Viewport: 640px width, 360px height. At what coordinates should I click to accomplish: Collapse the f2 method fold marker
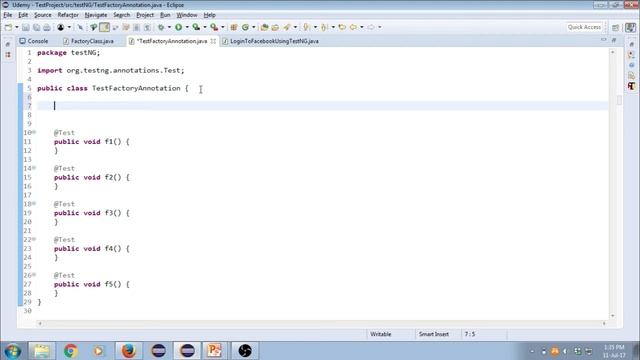[34, 168]
